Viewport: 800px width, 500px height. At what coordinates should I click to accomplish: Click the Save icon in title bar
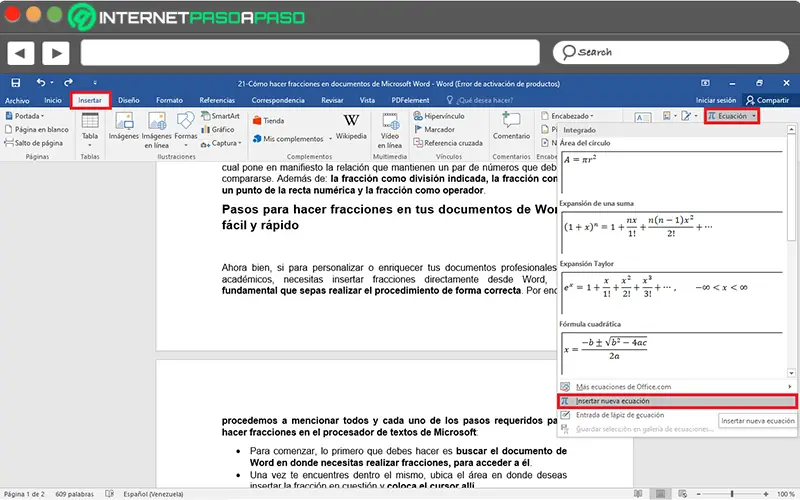tap(16, 84)
